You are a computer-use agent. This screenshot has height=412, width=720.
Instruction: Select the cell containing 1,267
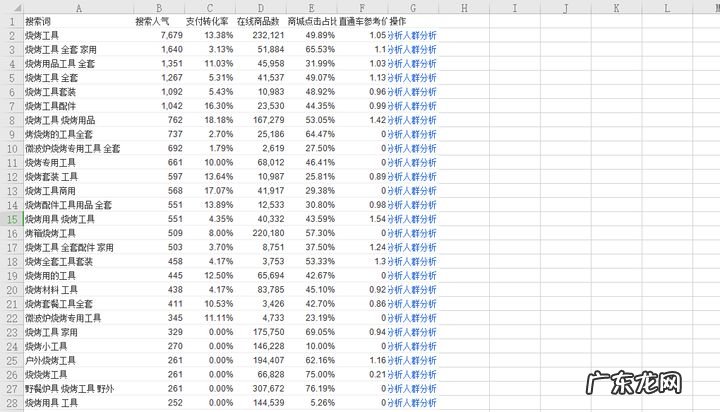pyautogui.click(x=159, y=78)
